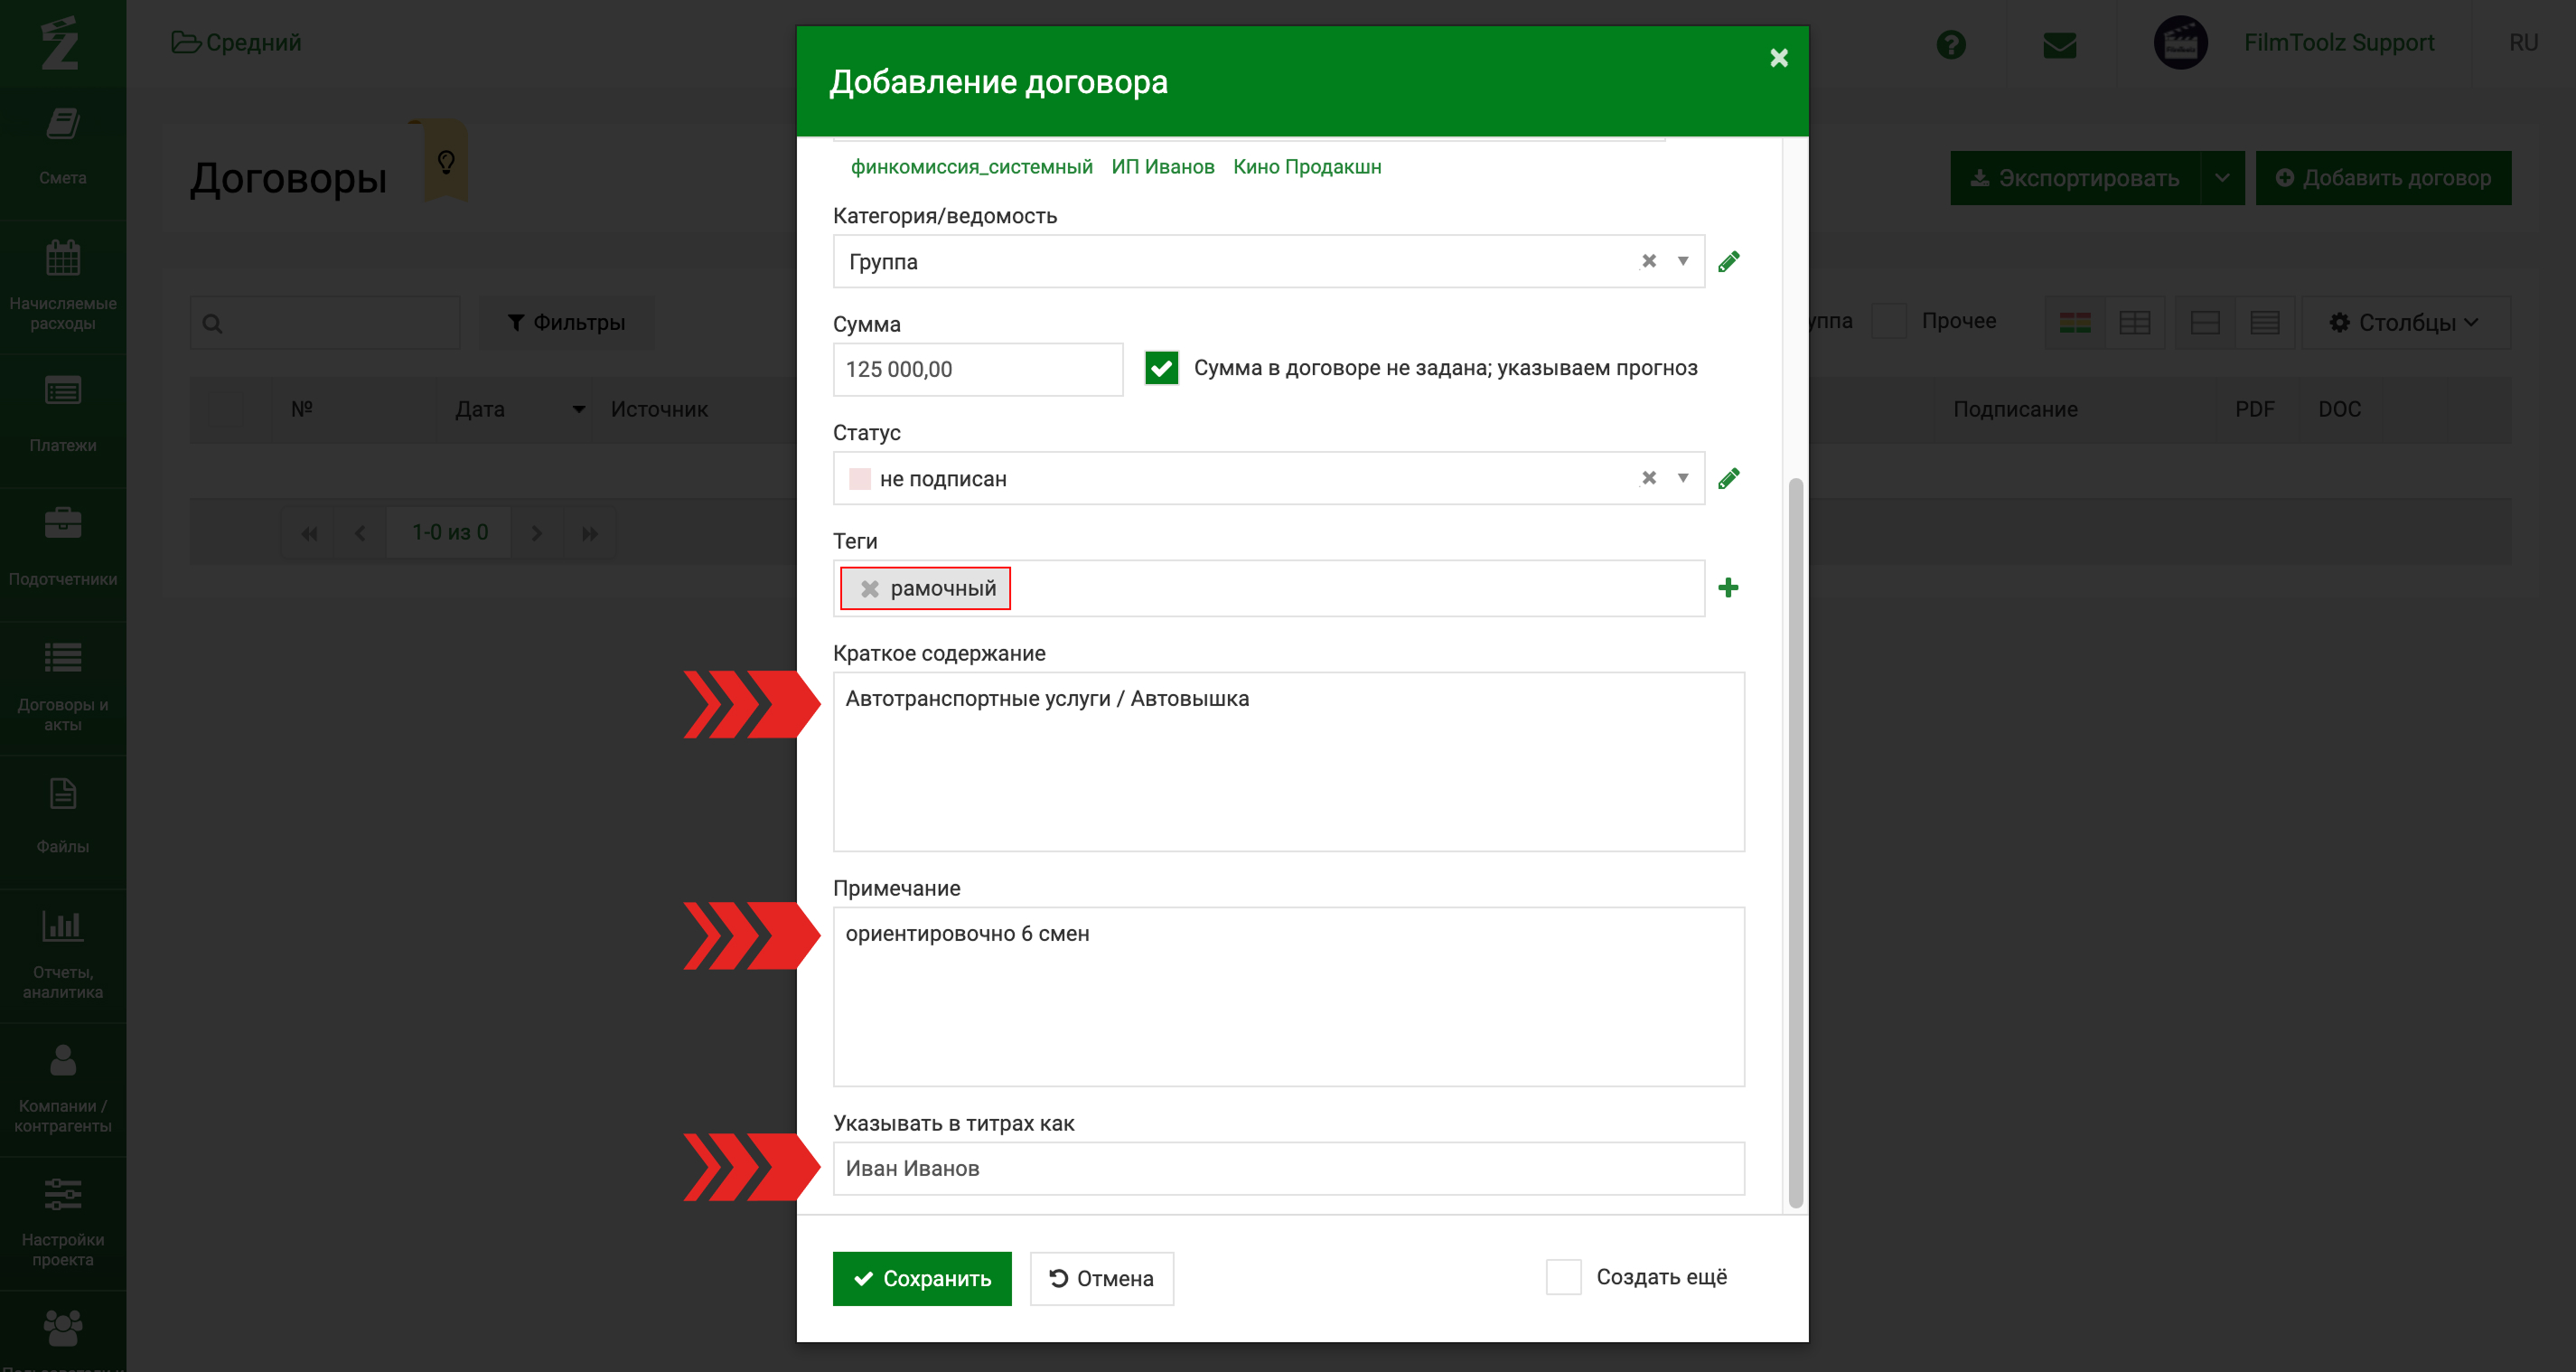Uncheck the прогноз sum checkbox
This screenshot has width=2576, height=1372.
[x=1161, y=368]
